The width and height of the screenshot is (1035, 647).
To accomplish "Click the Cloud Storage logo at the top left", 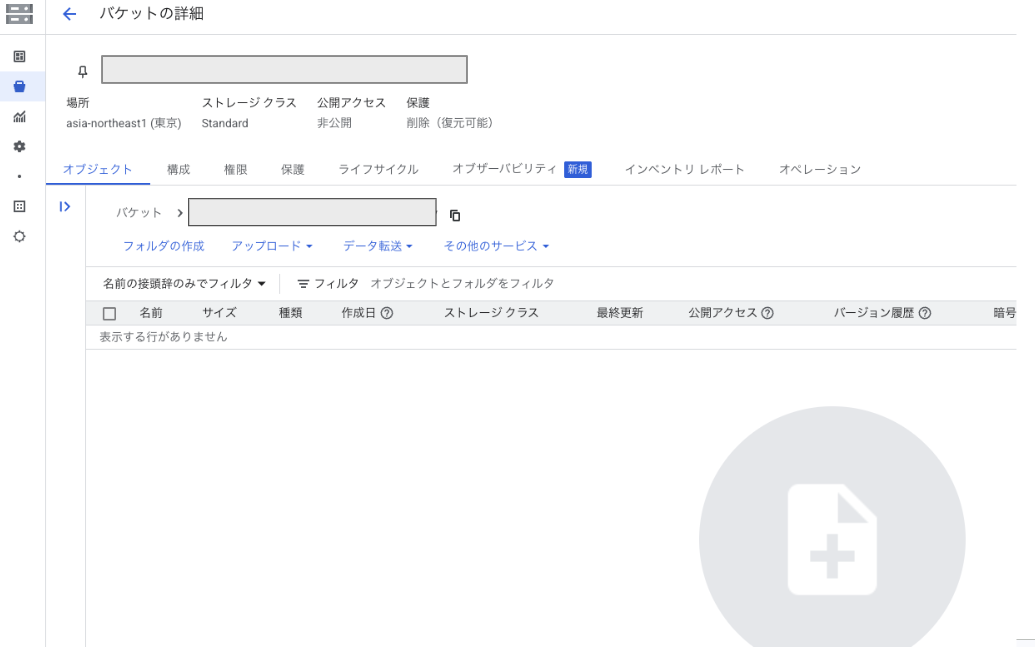I will 19,14.
